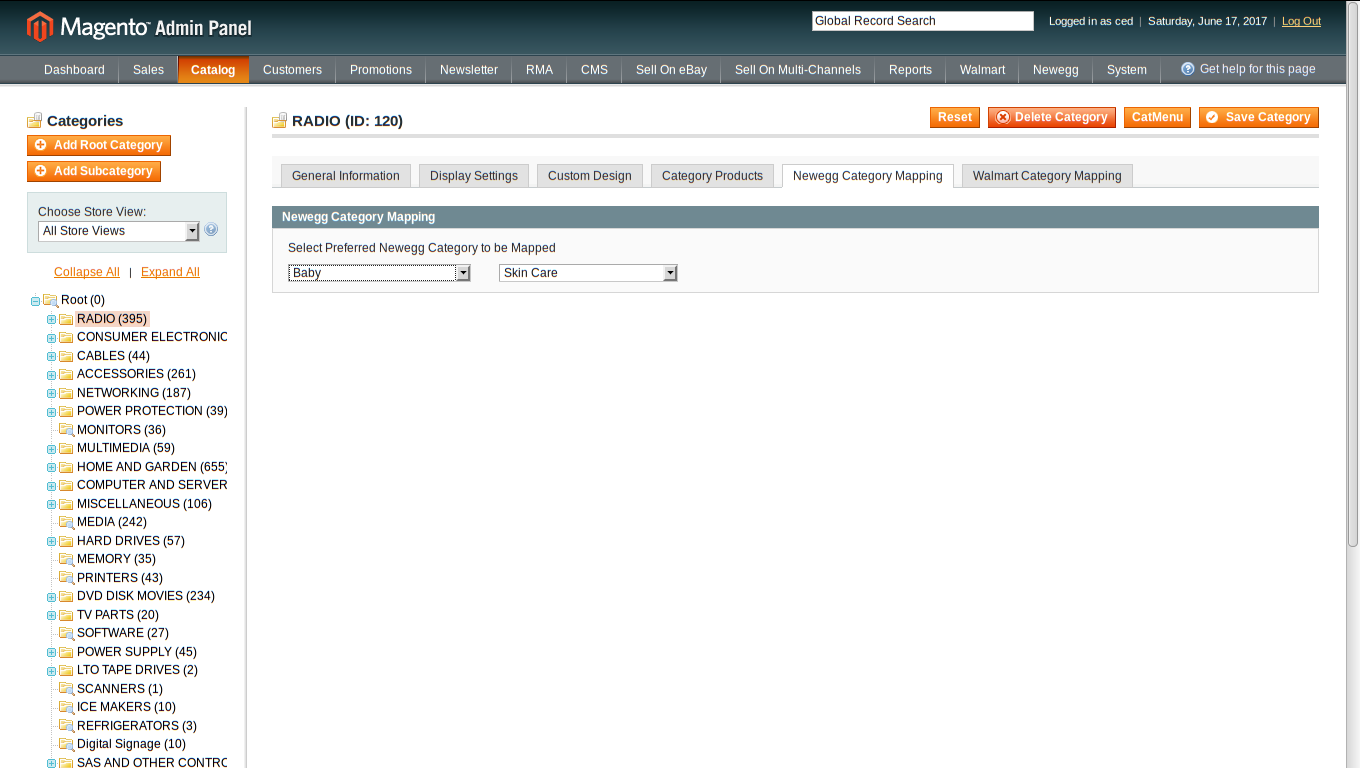Switch to Walmart Category Mapping tab
The image size is (1360, 768).
click(1046, 176)
